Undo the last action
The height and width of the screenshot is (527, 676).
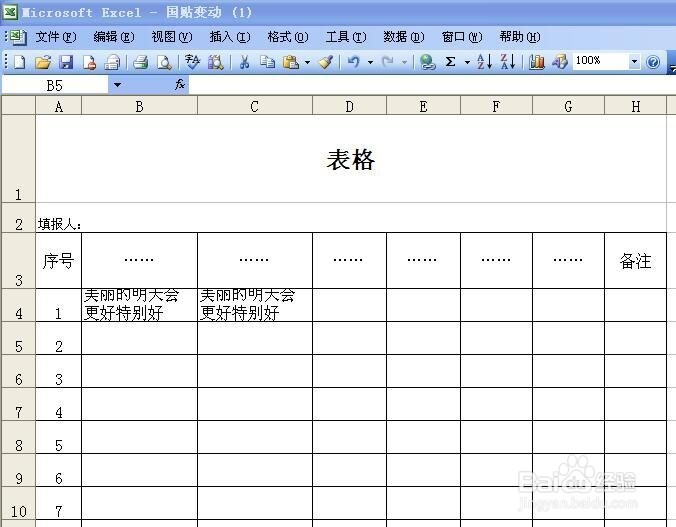pyautogui.click(x=354, y=62)
